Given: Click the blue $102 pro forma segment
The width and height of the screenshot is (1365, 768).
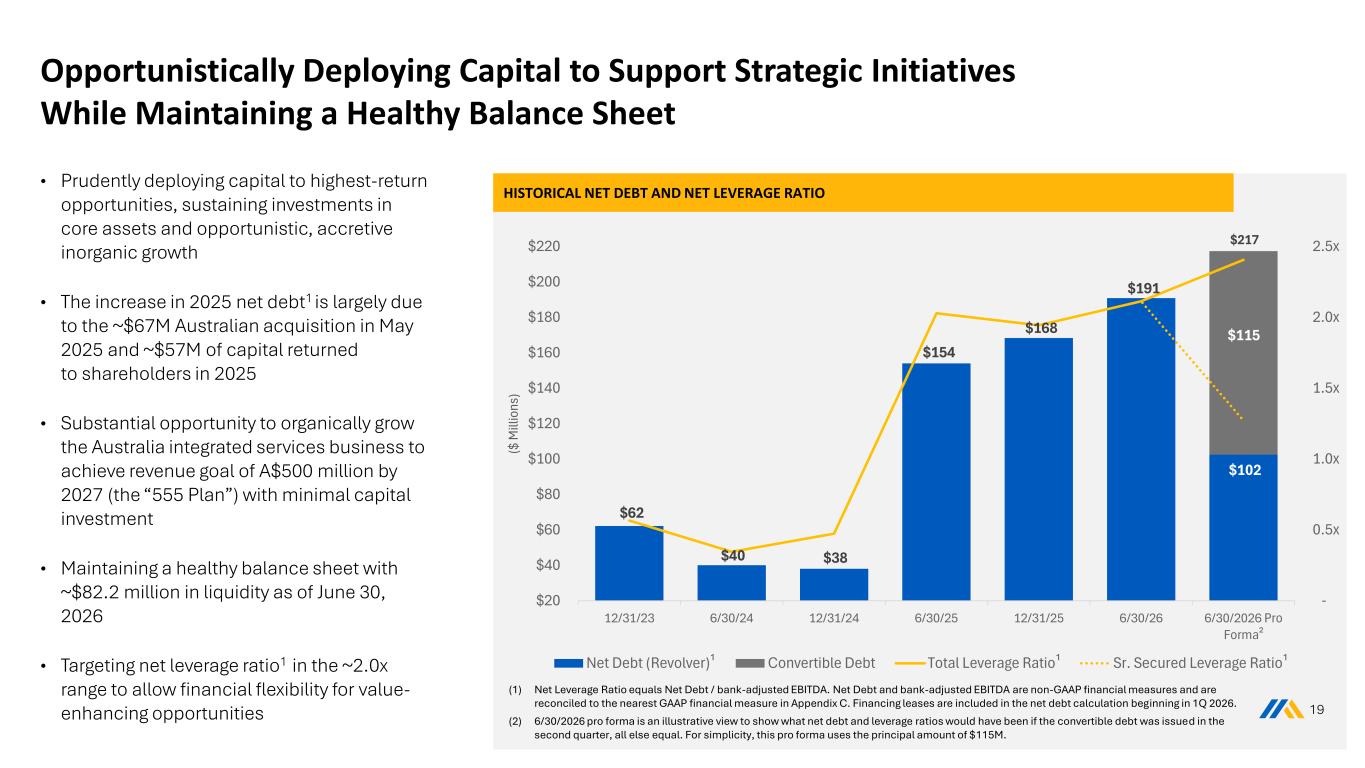Looking at the screenshot, I should [x=1243, y=527].
